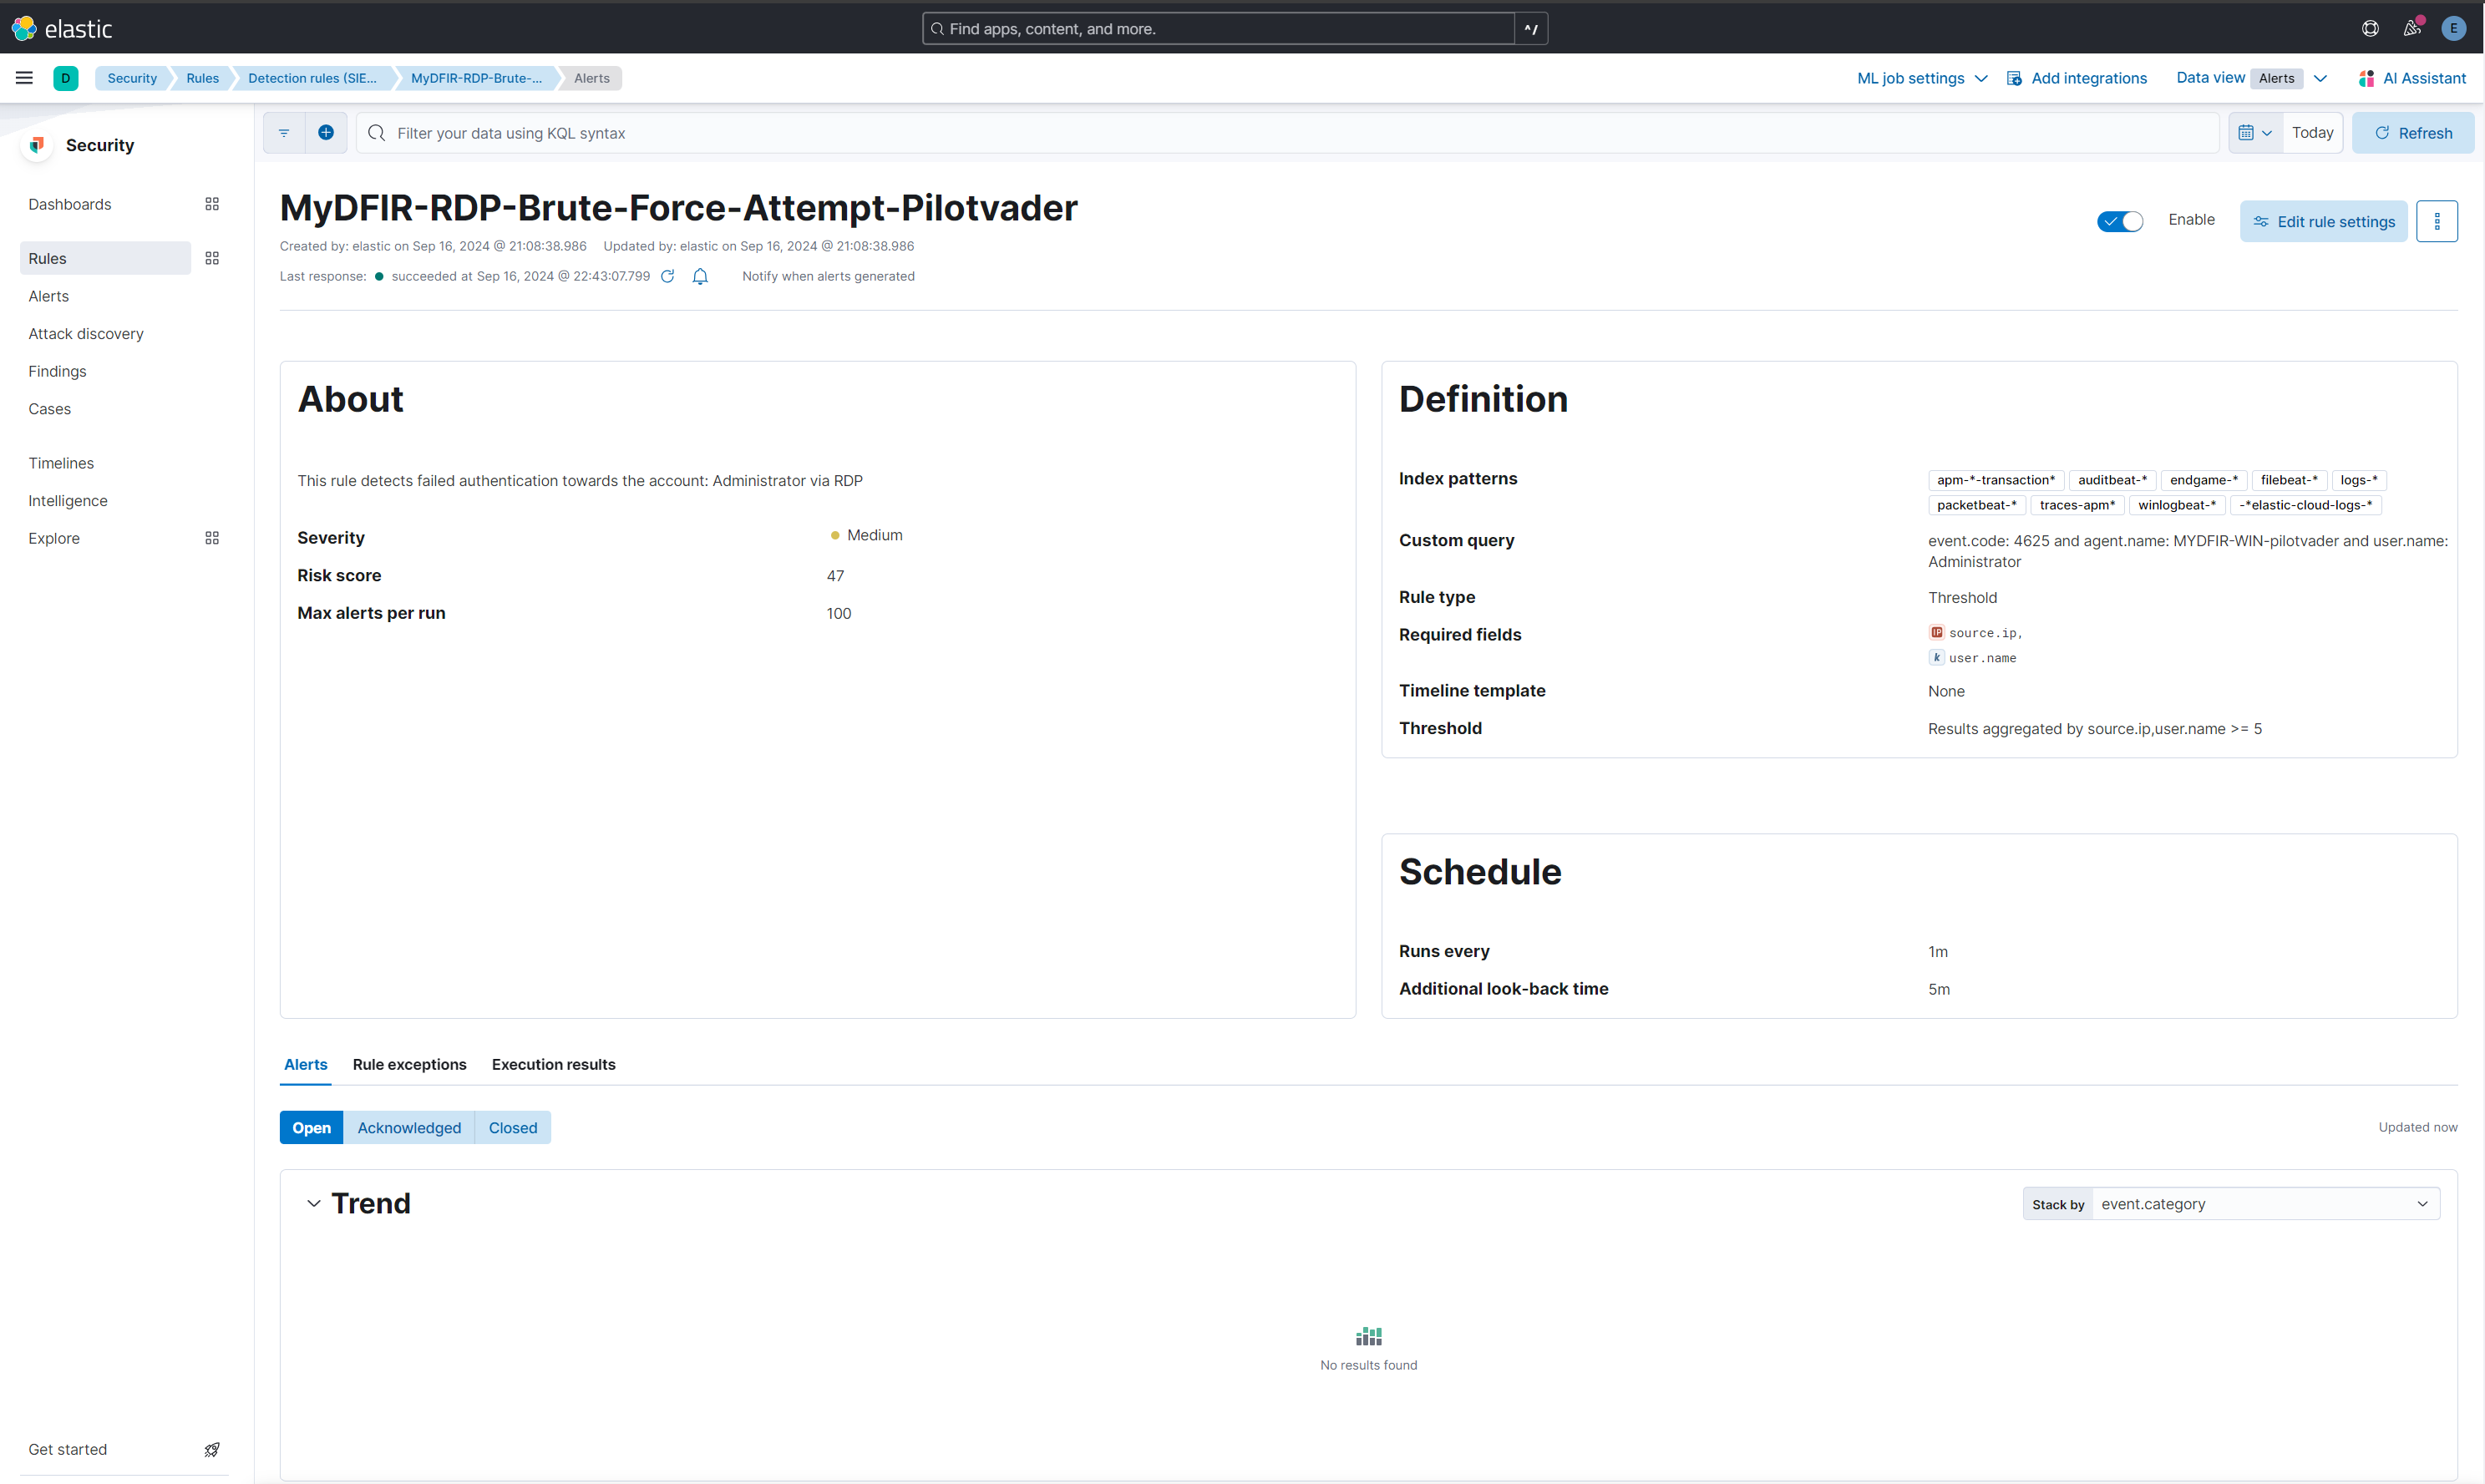Click the user avatar labeled E
The image size is (2485, 1484).
click(x=2455, y=28)
